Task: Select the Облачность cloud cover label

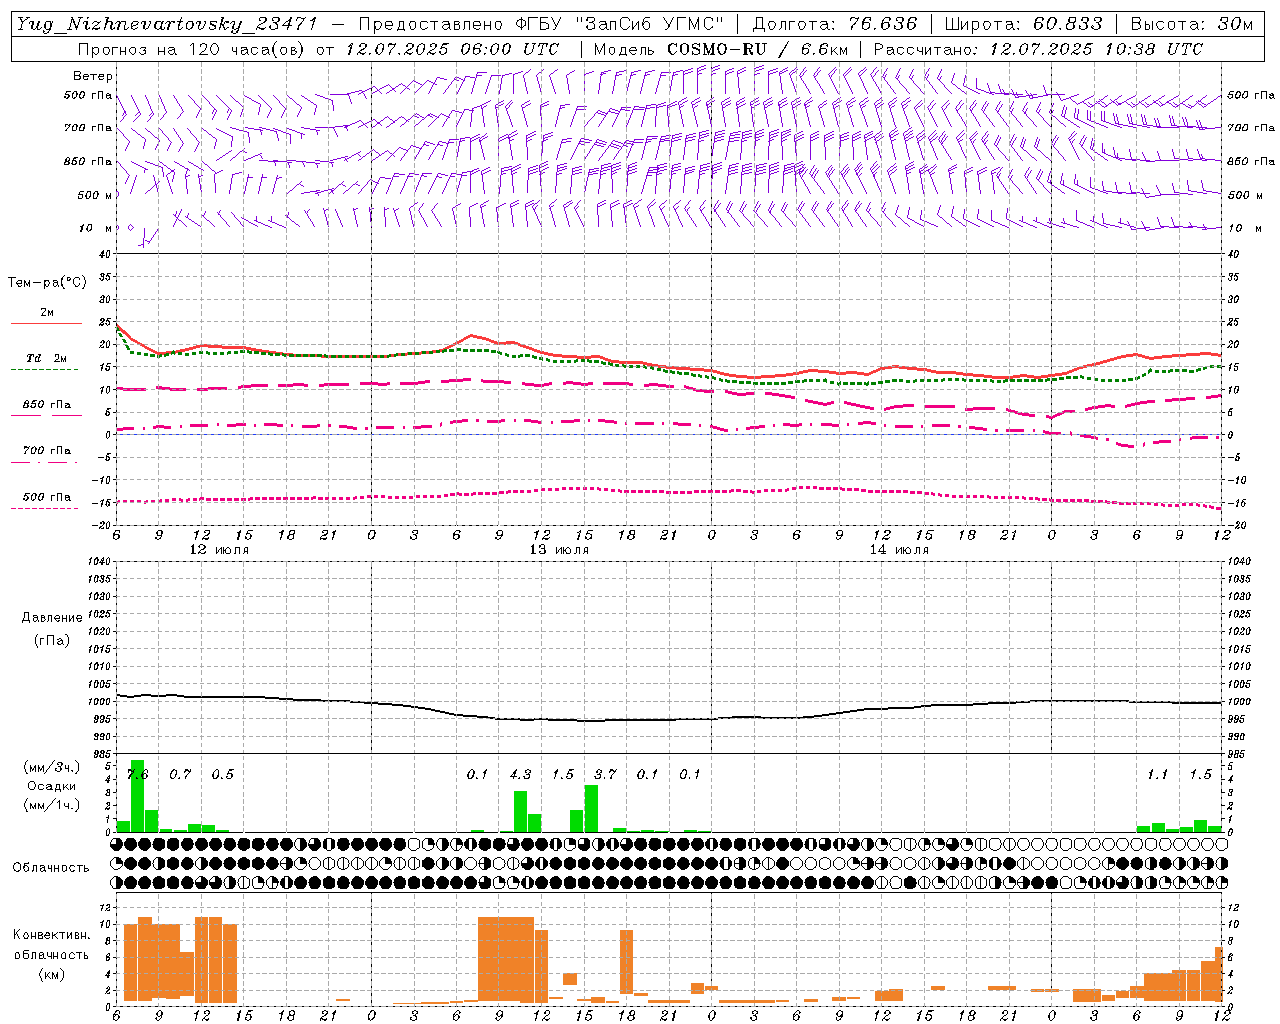Action: tap(51, 867)
